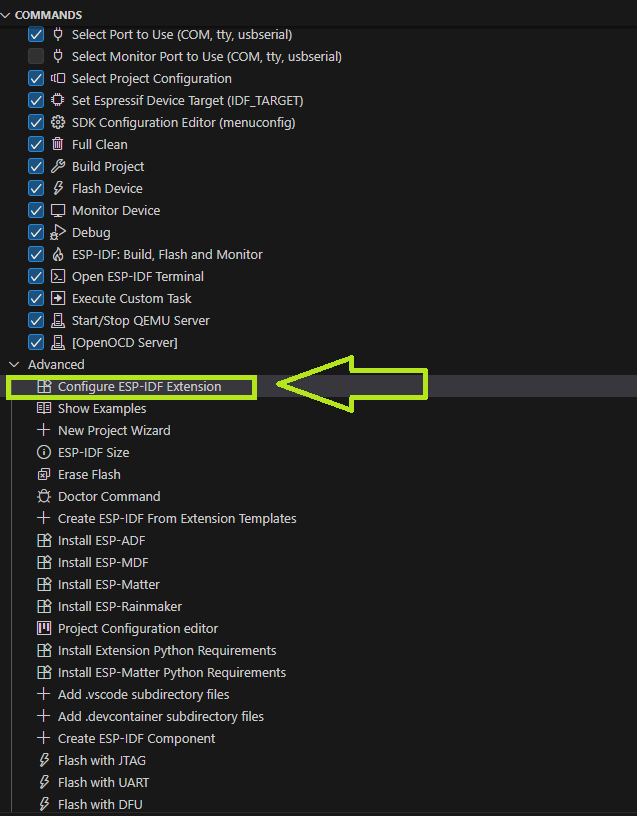Click the Debug bug-play icon
Screen dimensions: 637x816
(58, 233)
